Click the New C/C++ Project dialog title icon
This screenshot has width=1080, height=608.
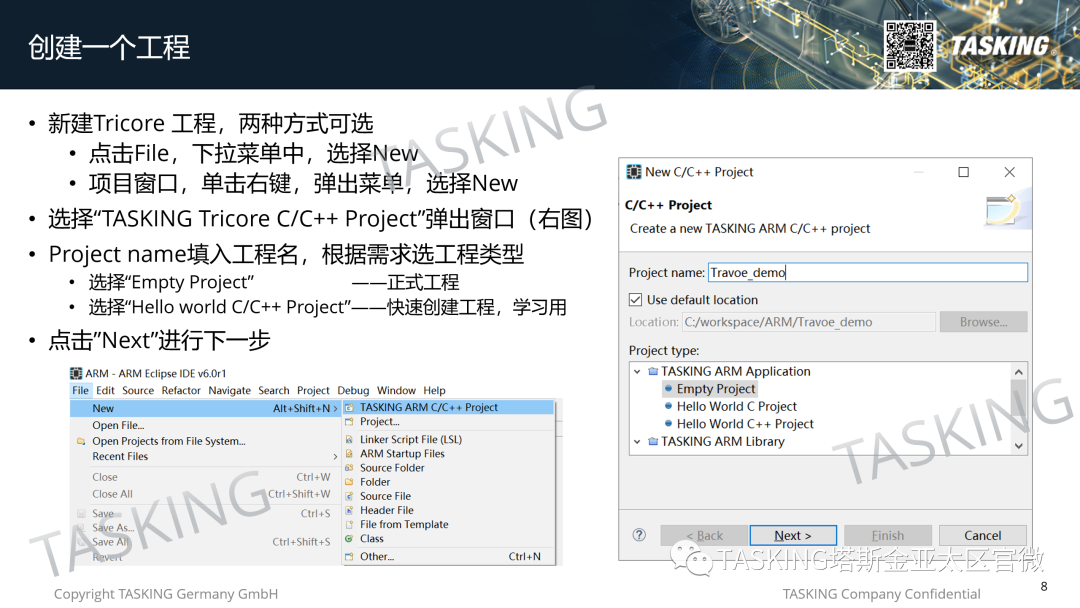tap(634, 172)
